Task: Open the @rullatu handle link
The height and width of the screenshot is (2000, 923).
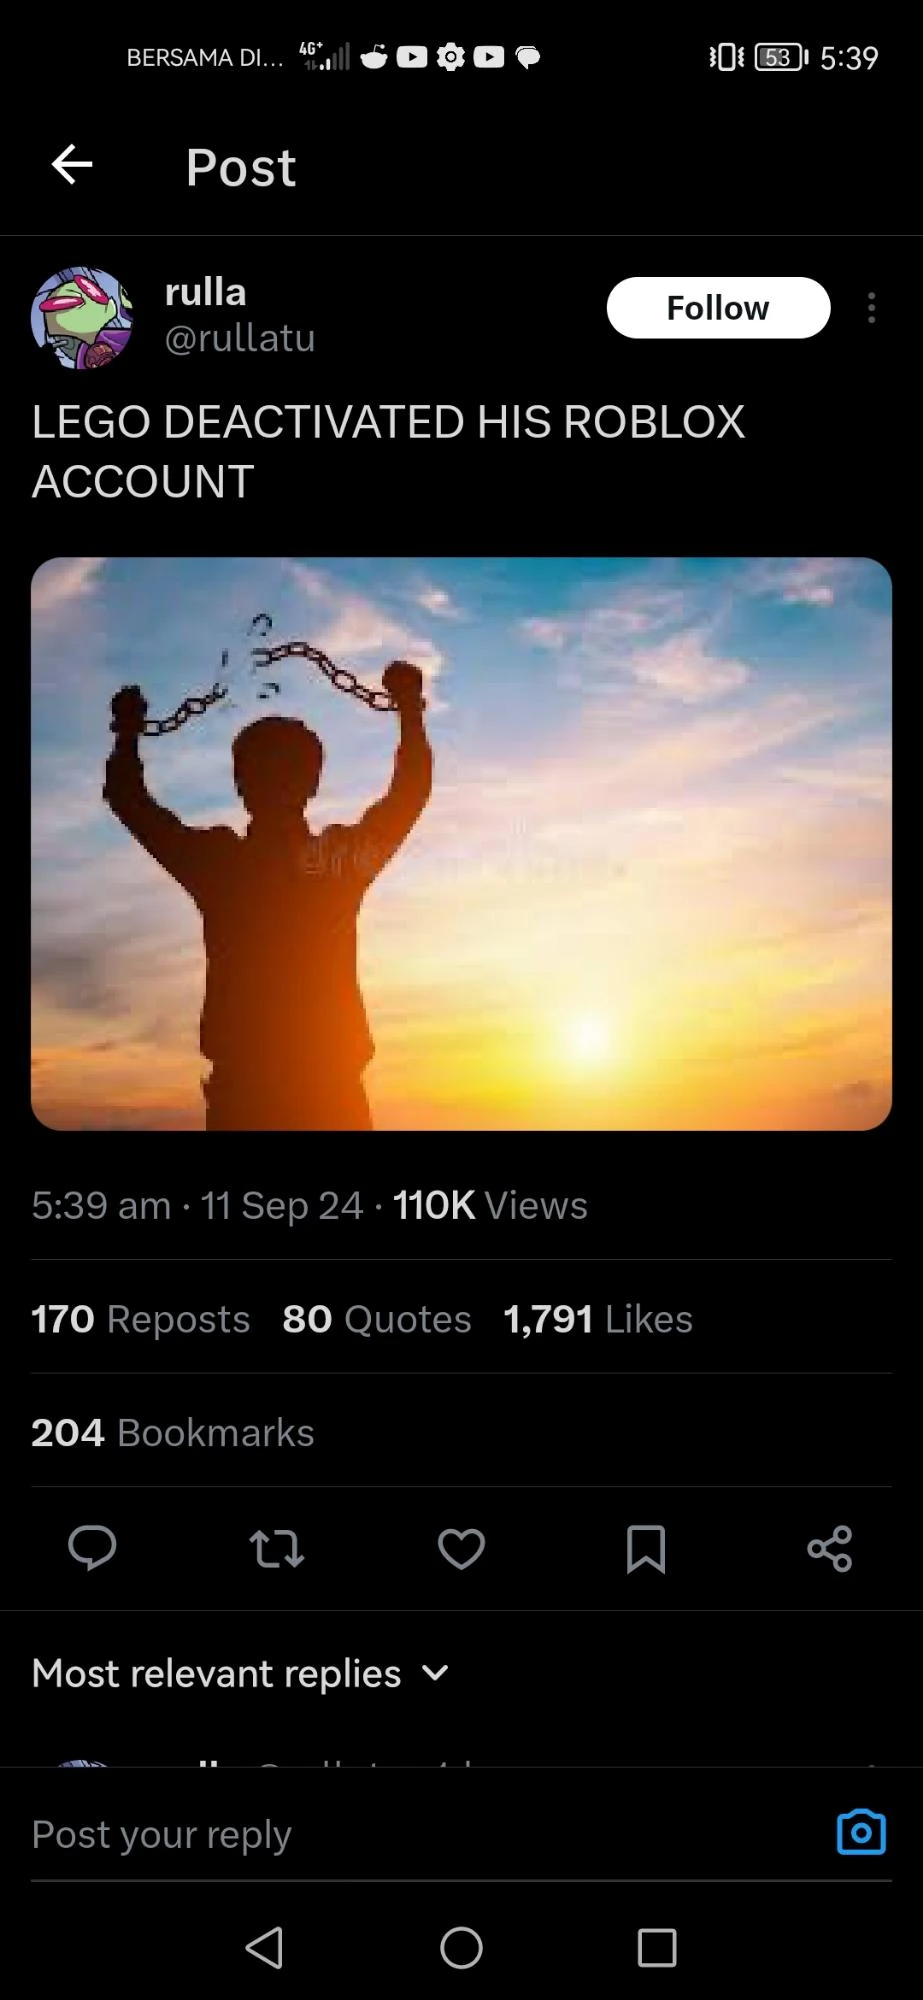Action: coord(240,338)
